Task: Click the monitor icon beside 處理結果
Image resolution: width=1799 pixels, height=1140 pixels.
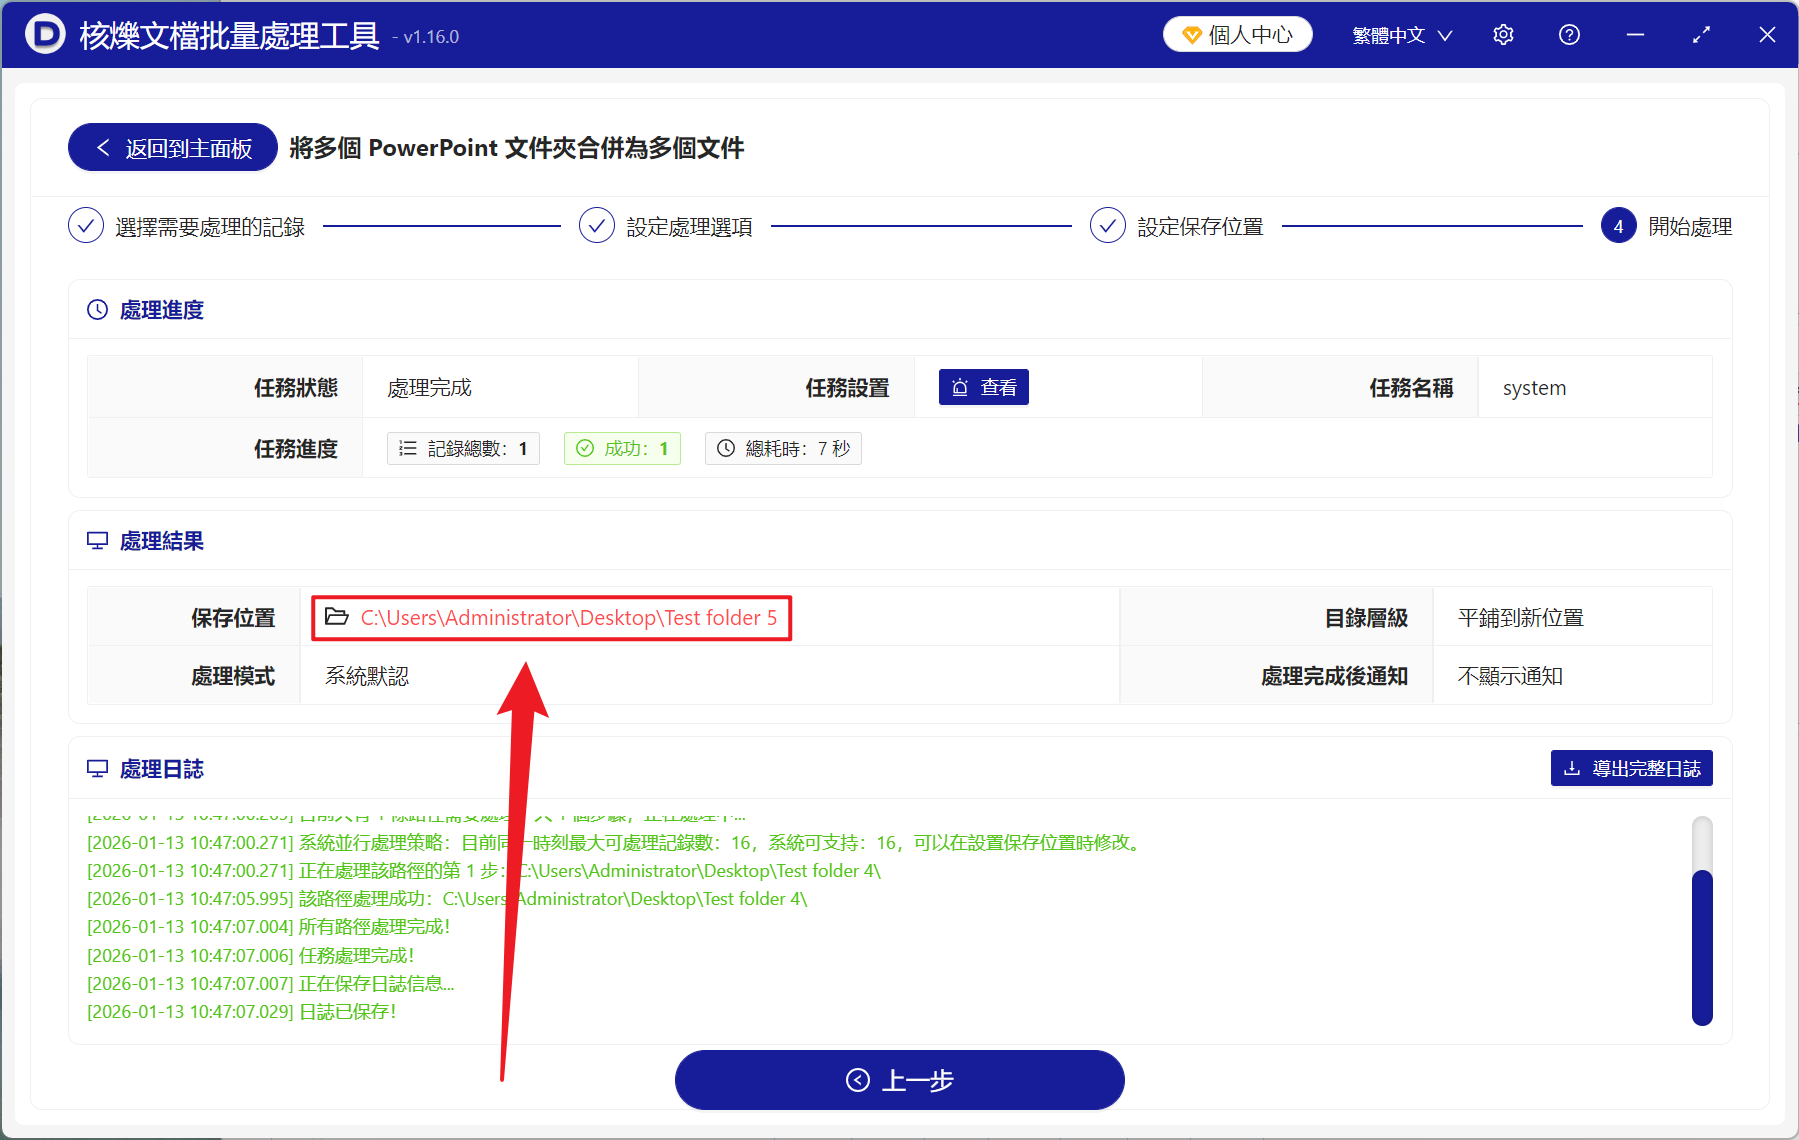Action: (x=97, y=540)
